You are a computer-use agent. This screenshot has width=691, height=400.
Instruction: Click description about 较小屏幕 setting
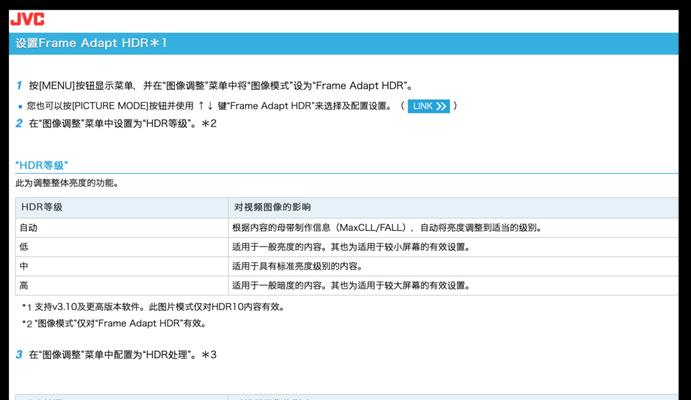click(352, 247)
